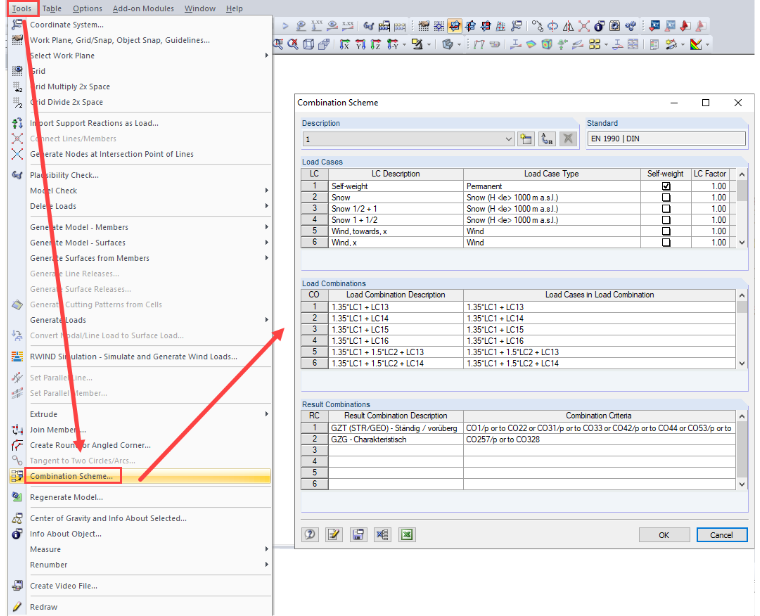Open the Options menu

pyautogui.click(x=87, y=8)
